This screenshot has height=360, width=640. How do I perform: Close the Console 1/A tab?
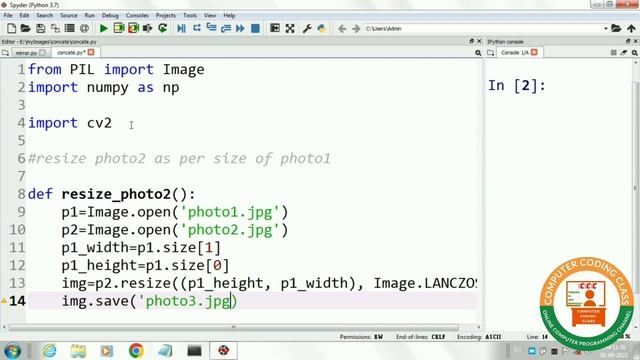(534, 52)
